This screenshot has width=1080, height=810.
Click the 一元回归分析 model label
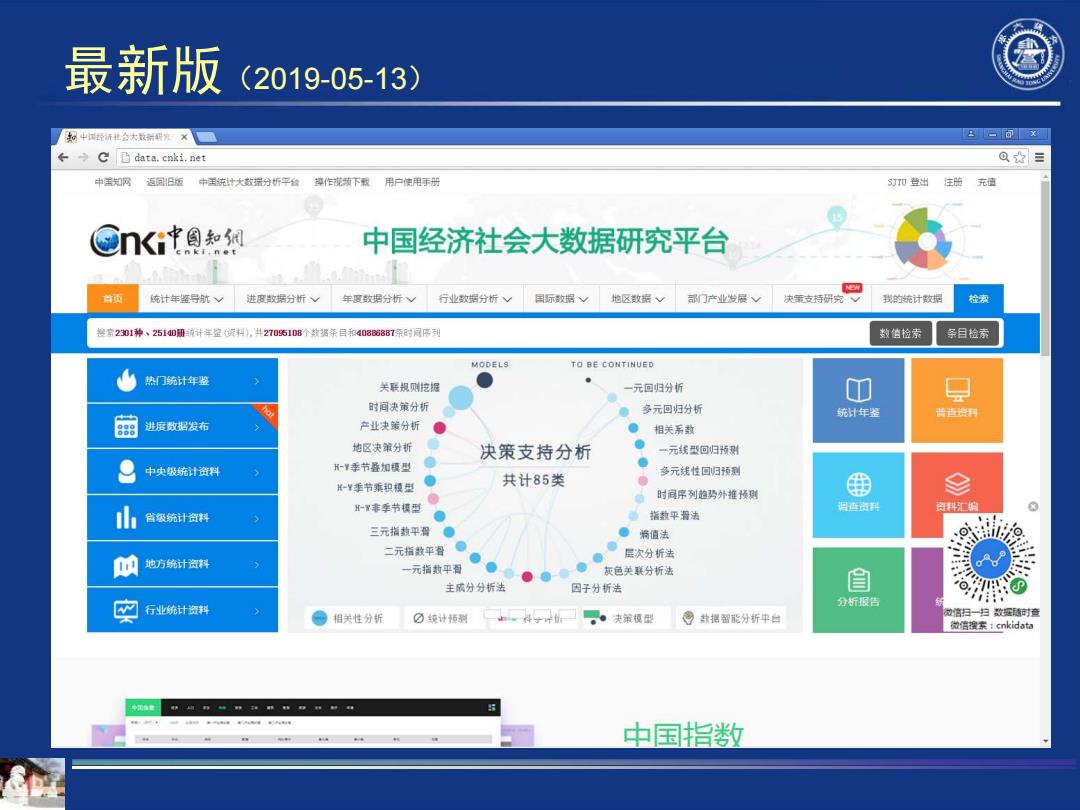click(x=654, y=388)
